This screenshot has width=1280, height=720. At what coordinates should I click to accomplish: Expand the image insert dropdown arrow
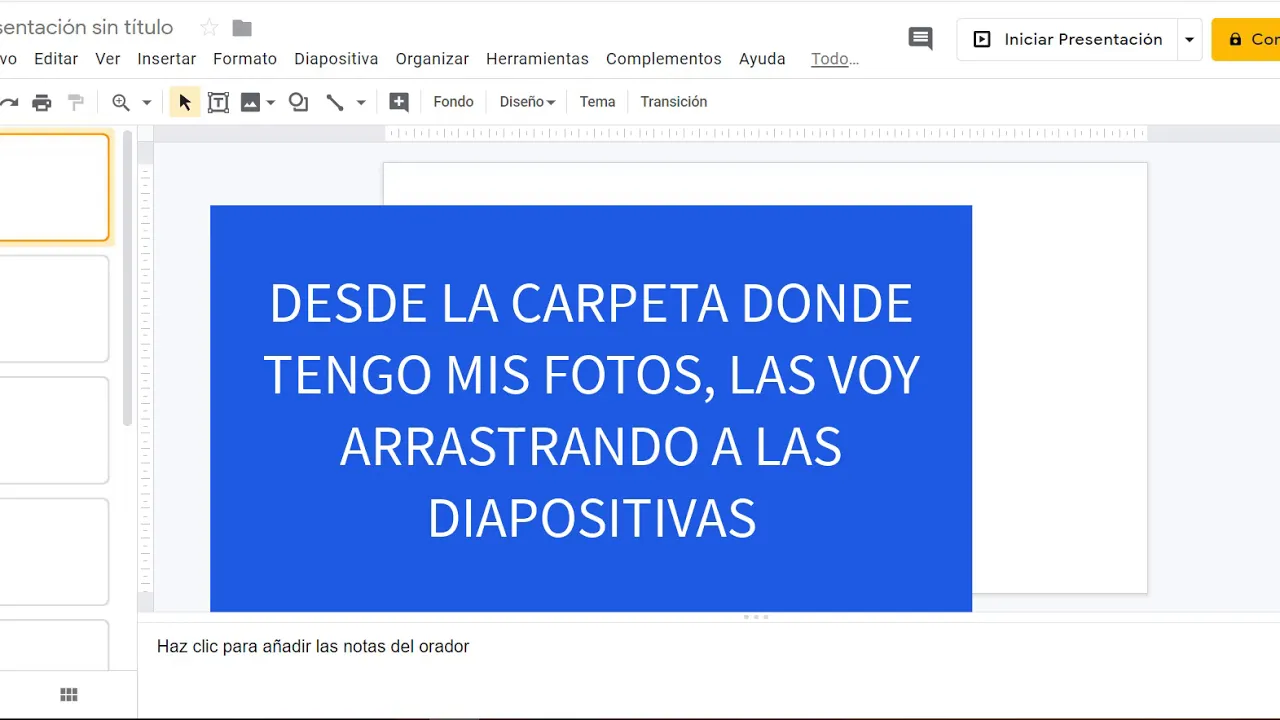[271, 102]
